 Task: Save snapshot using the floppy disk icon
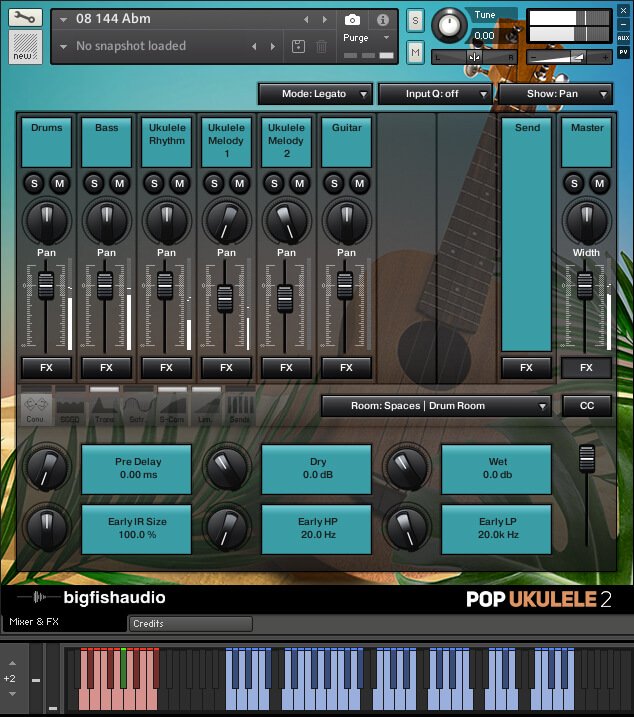[298, 46]
